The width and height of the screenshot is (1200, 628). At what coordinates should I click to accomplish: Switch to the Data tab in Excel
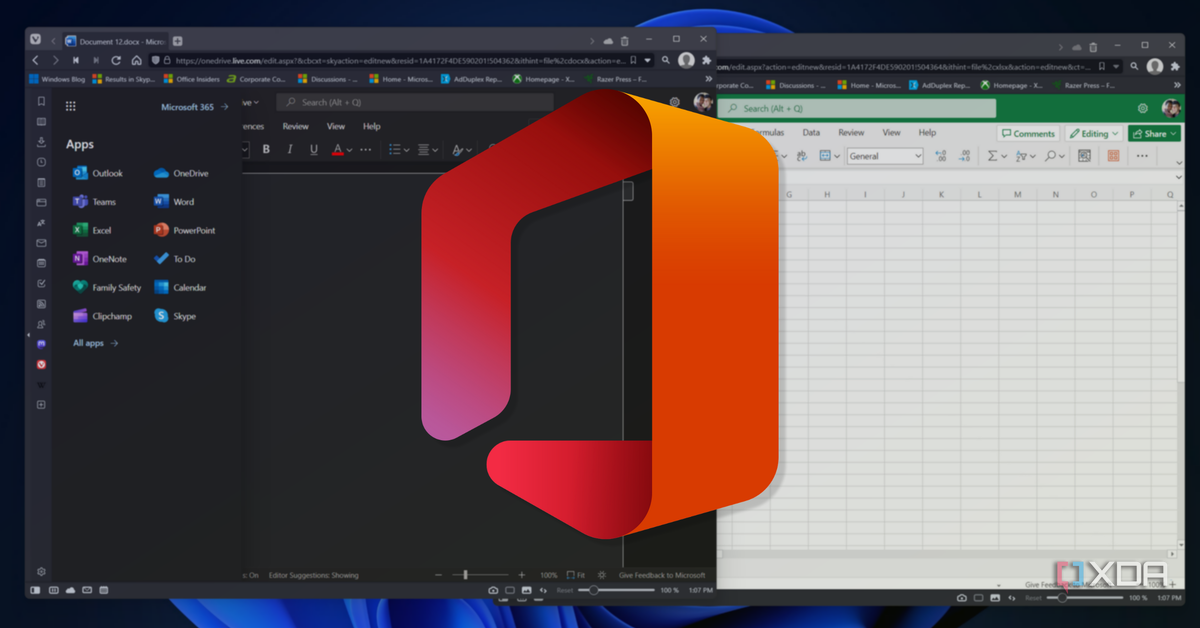(x=811, y=132)
